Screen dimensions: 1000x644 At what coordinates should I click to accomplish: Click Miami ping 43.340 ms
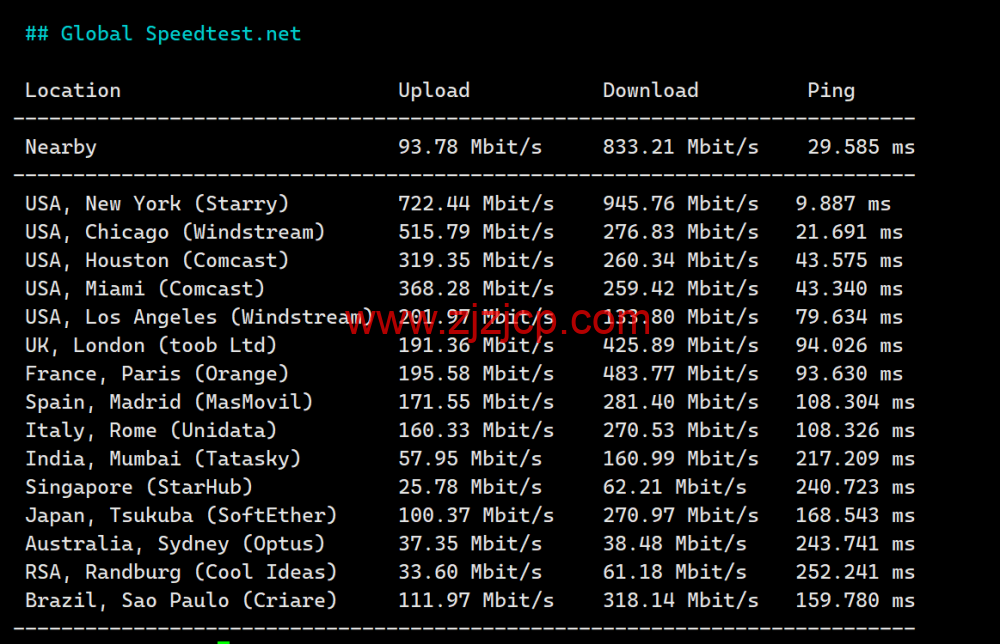(x=849, y=289)
